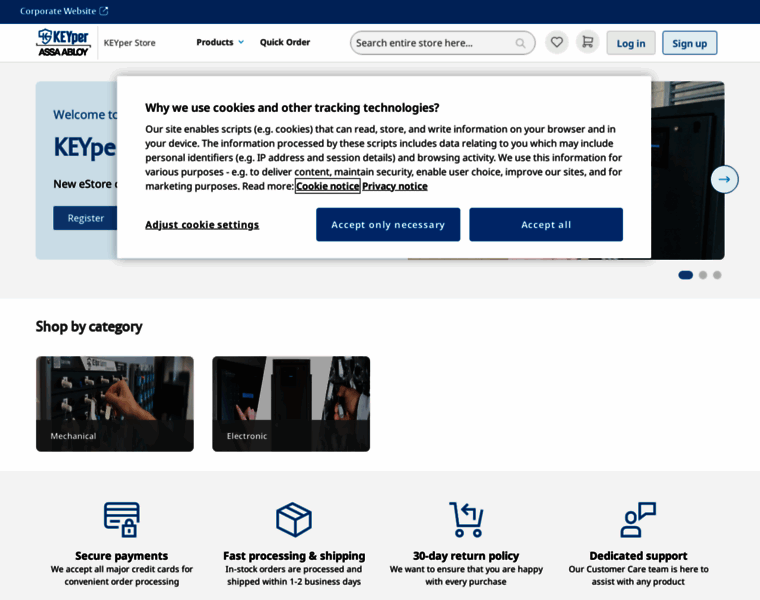Select the second carousel indicator dot

pyautogui.click(x=703, y=275)
